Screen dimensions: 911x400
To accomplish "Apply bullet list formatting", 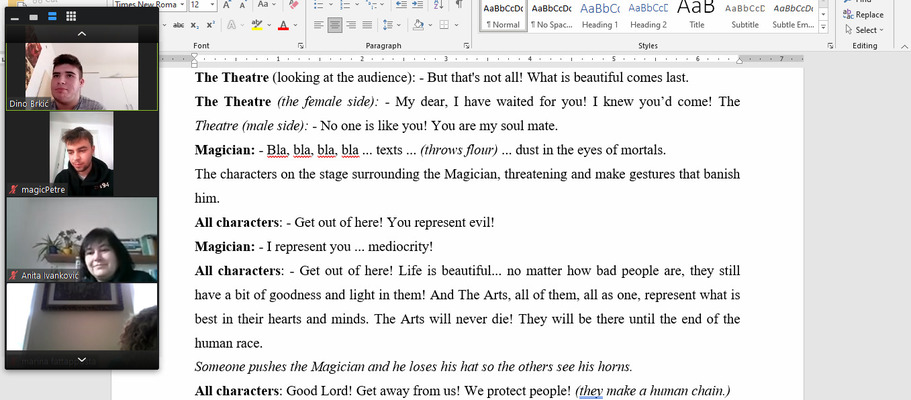I will click(318, 4).
